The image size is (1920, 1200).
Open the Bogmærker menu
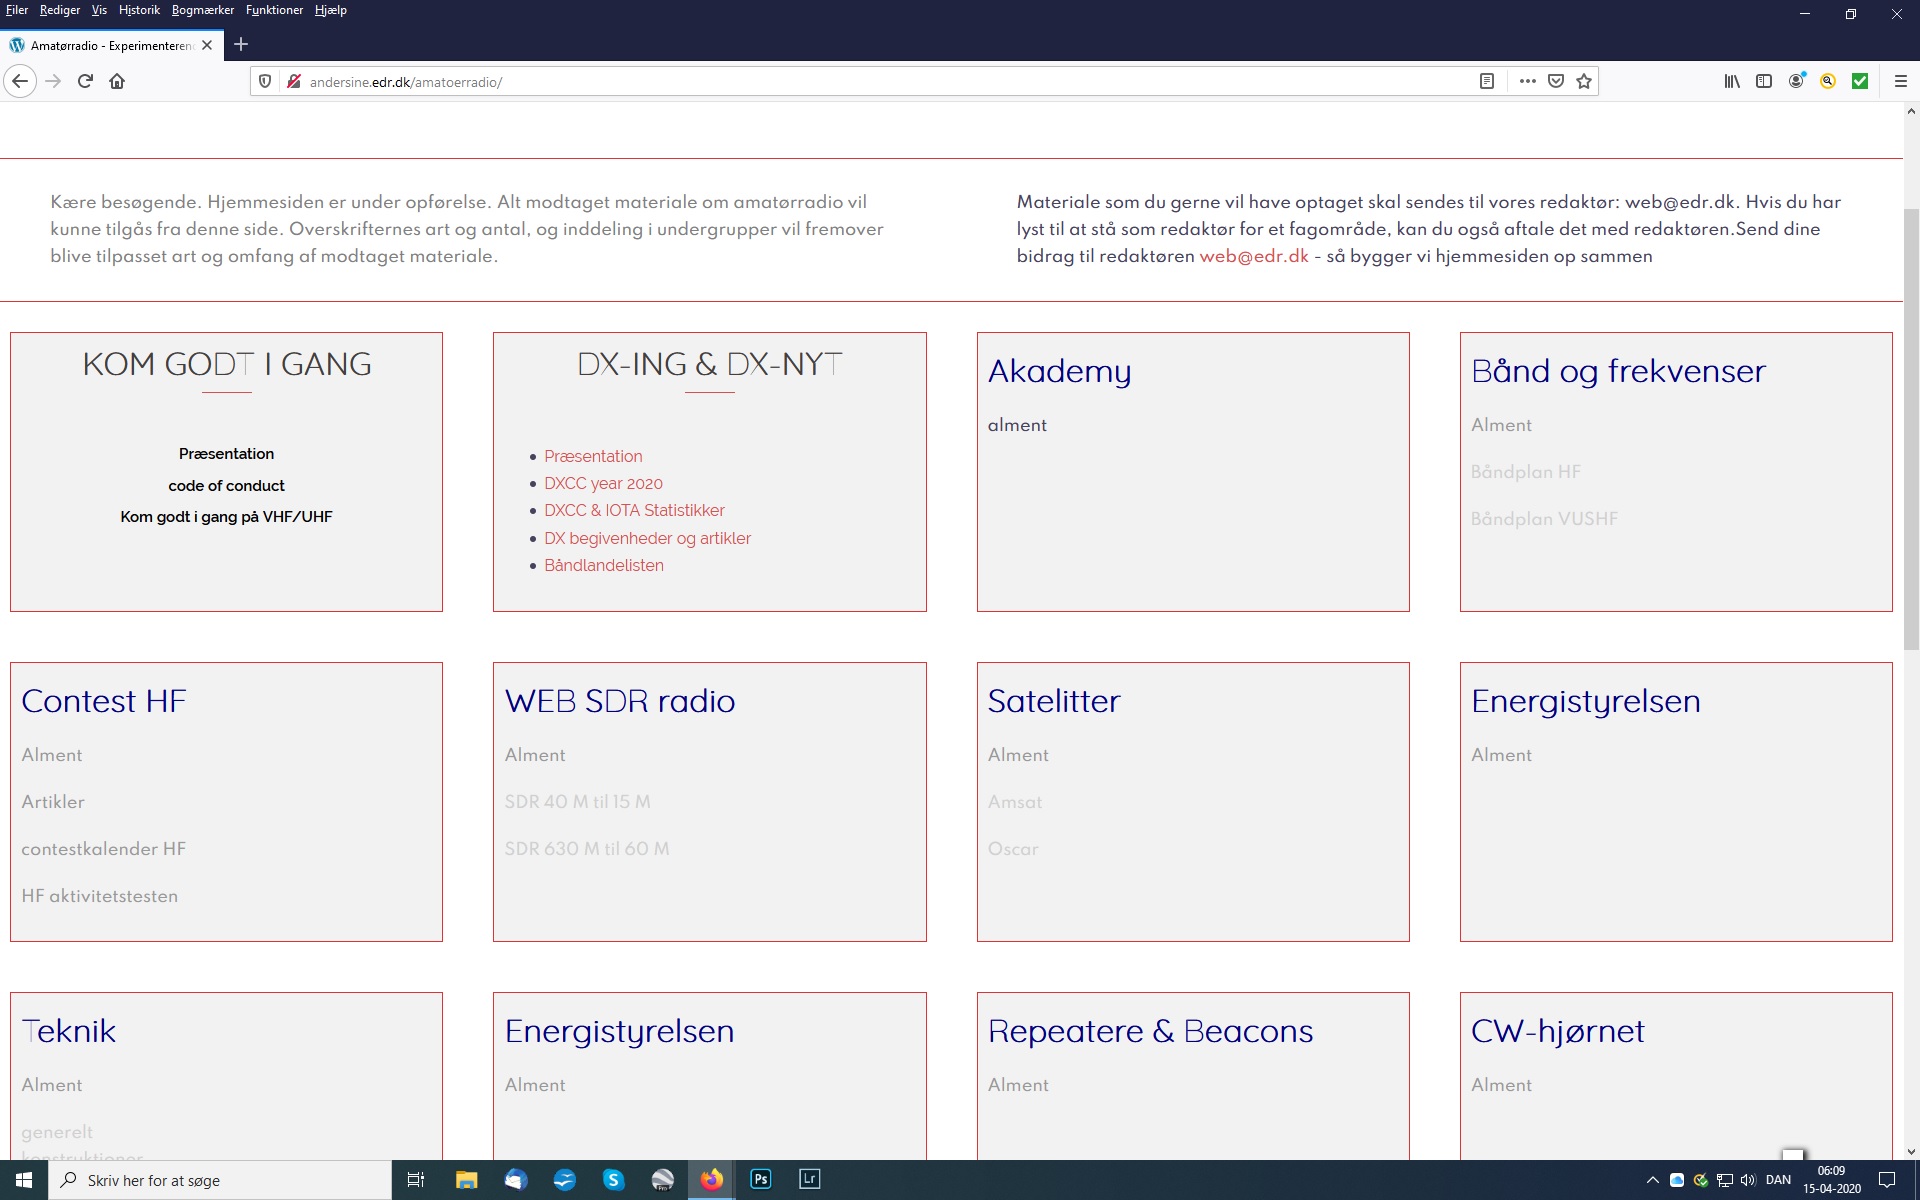(202, 10)
